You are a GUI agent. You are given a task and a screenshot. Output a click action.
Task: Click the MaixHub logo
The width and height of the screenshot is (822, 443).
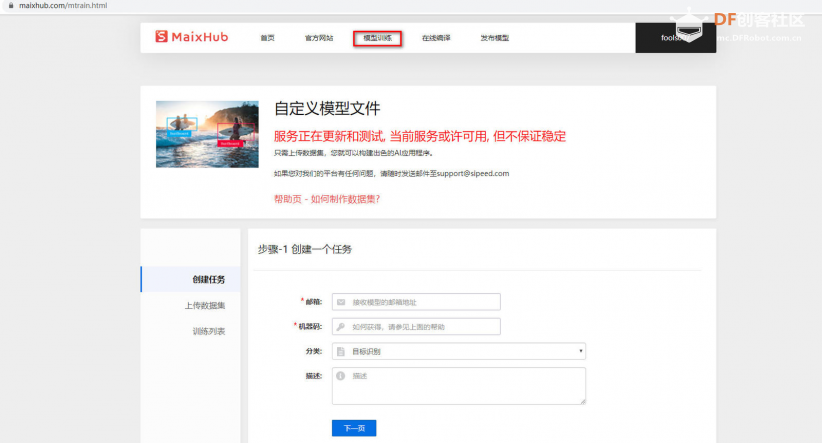pyautogui.click(x=191, y=37)
